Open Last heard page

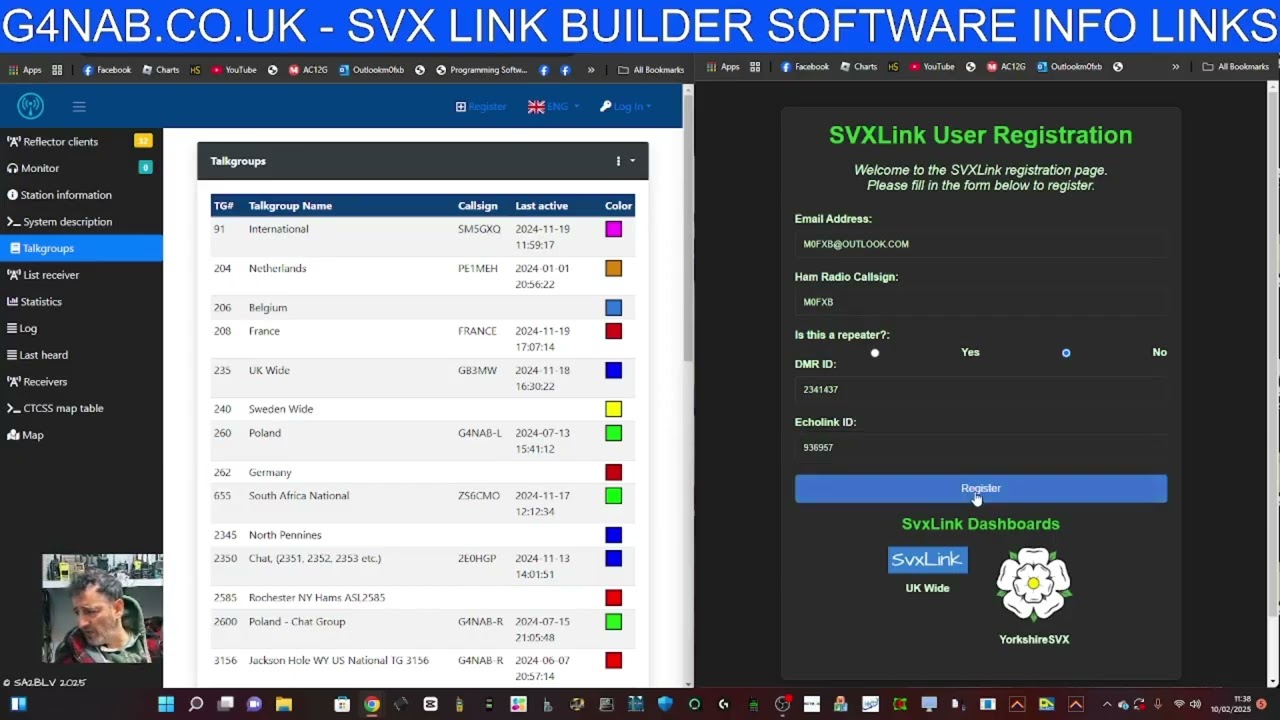80,355
